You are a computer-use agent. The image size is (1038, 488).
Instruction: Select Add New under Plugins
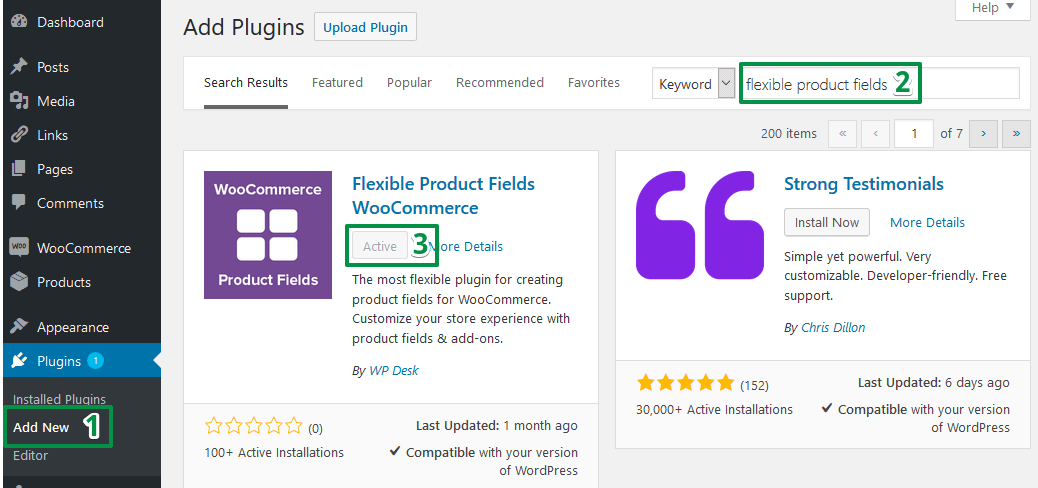point(41,427)
